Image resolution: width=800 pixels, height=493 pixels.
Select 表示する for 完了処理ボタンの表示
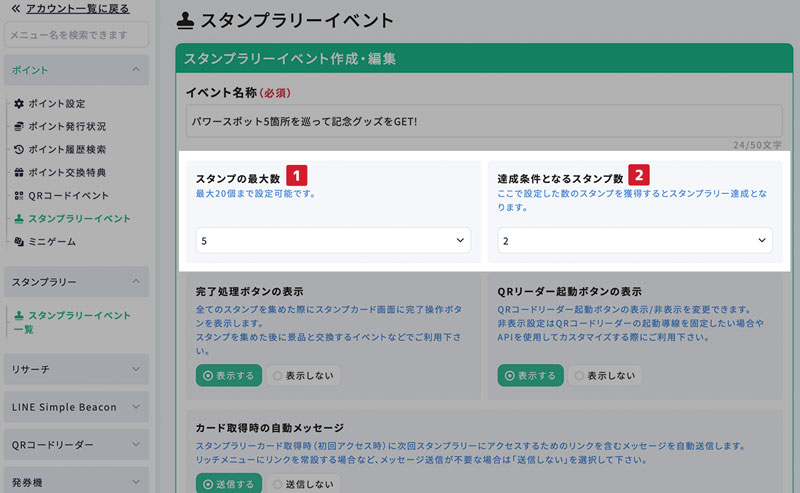click(229, 376)
